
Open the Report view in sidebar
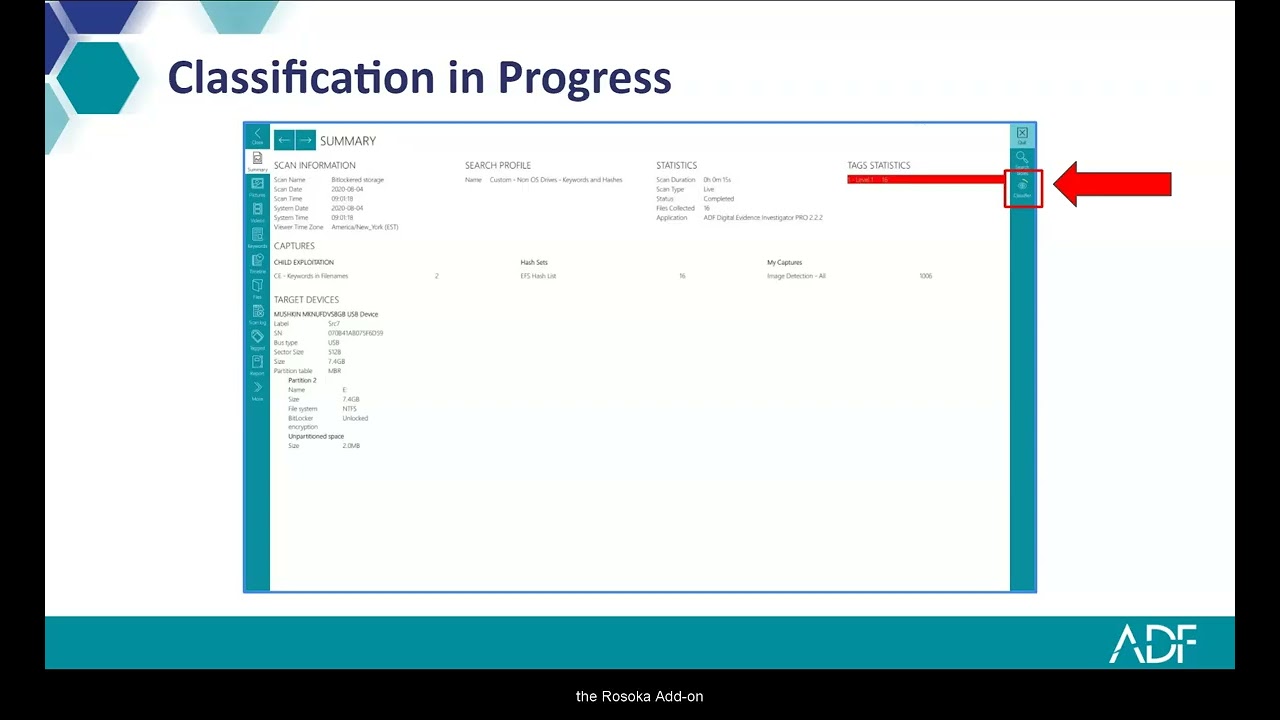[x=257, y=366]
